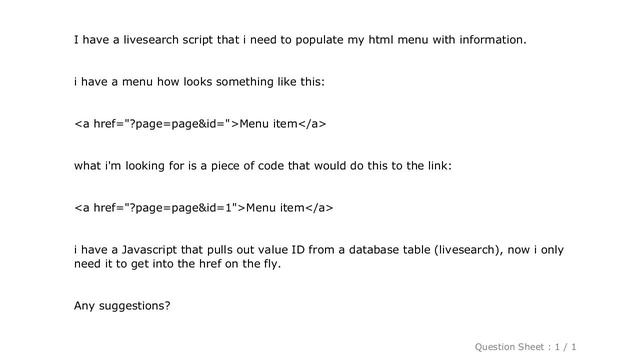The image size is (640, 360).
Task: Click the sentence about Javascript pulling value ID
Action: [x=319, y=250]
